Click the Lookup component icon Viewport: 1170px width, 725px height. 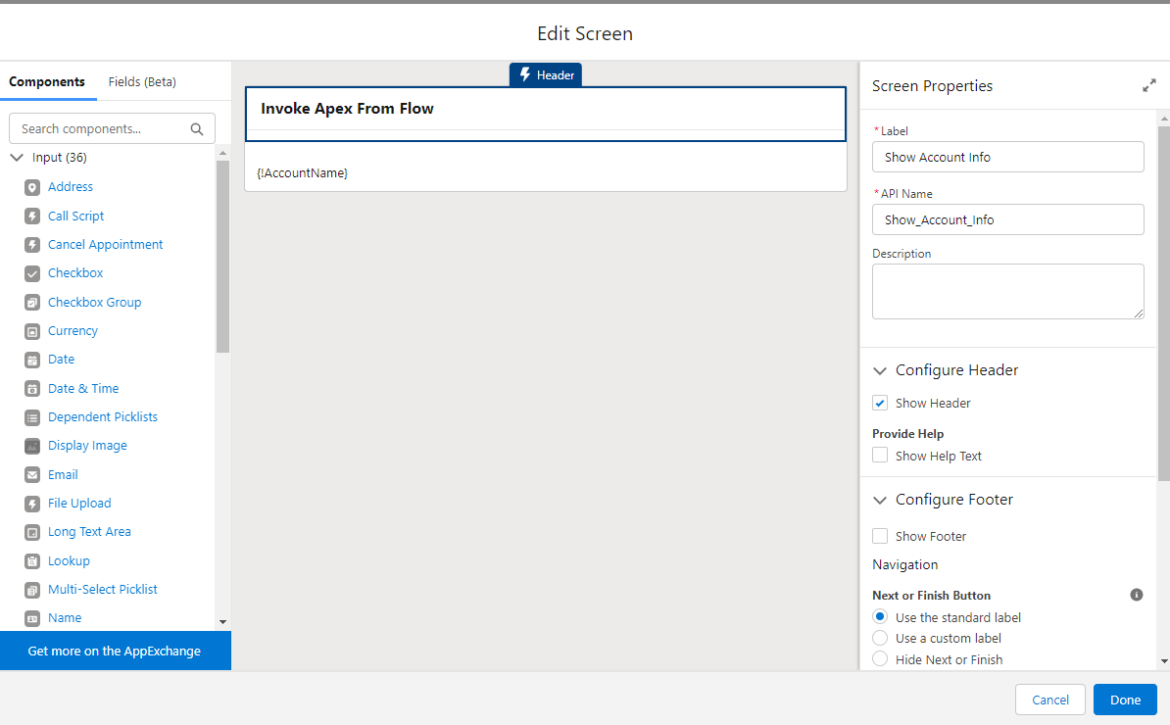33,560
